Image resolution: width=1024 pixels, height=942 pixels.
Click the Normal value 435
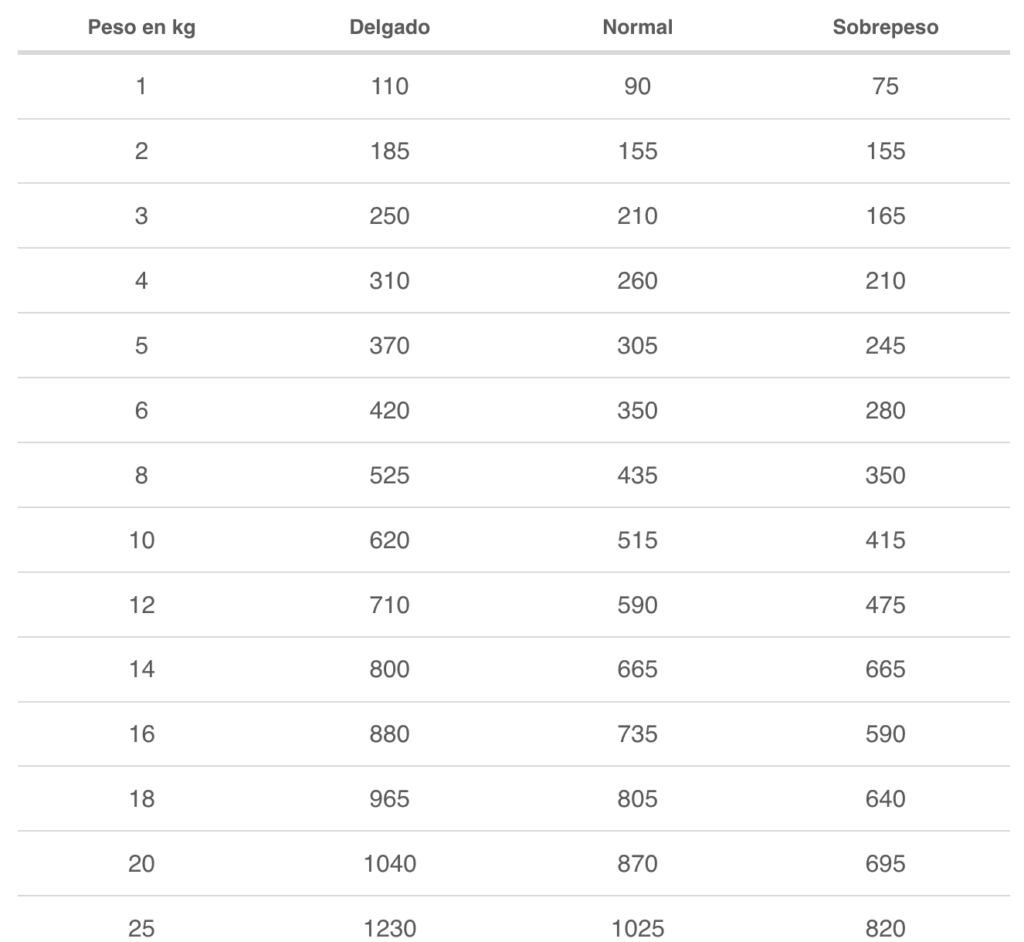point(637,475)
